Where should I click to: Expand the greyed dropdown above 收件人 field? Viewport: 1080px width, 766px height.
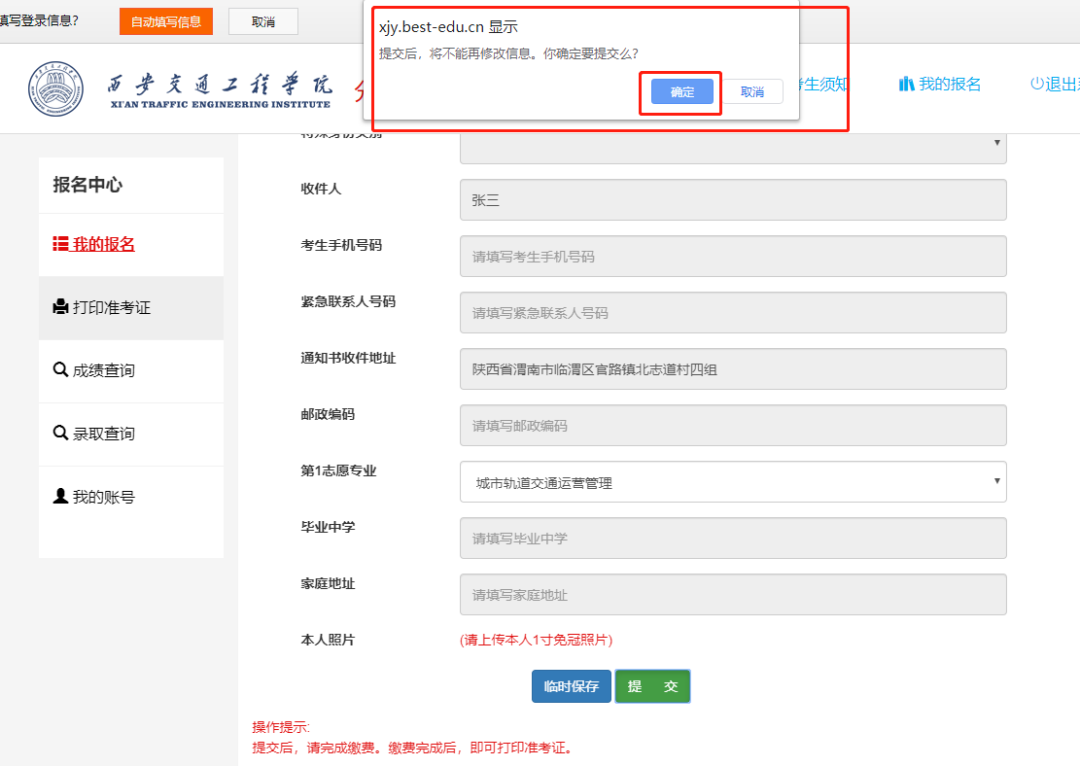point(733,145)
